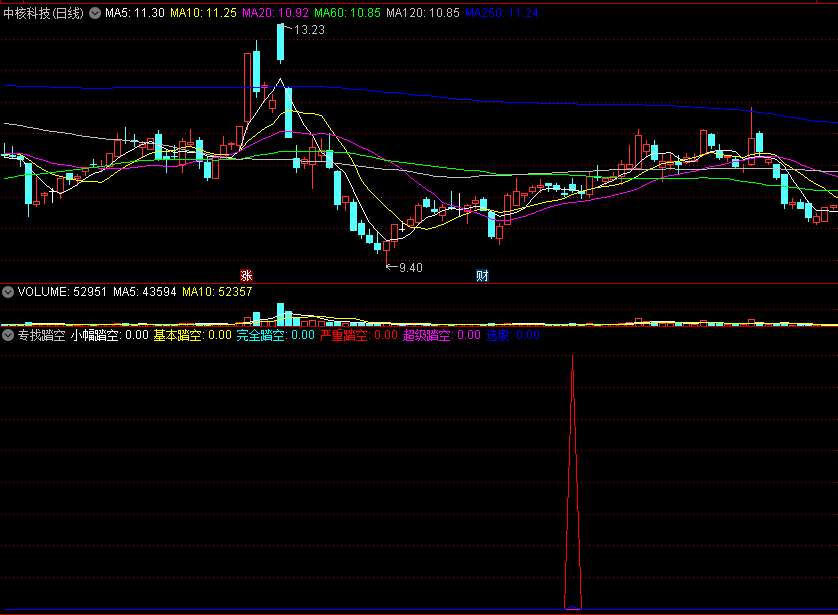The height and width of the screenshot is (615, 838).
Task: Select the 严重踏空: 0.00 value
Action: click(359, 335)
